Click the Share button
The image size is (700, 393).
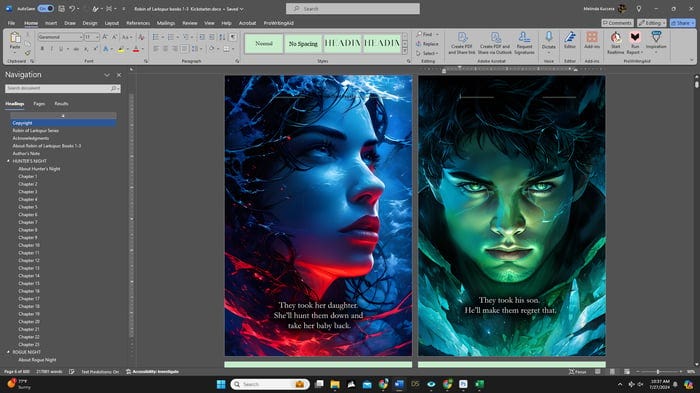(683, 23)
